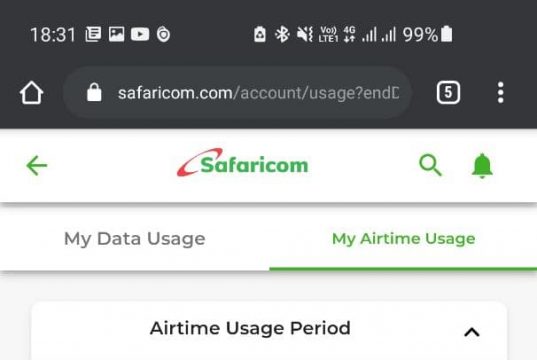The image size is (537, 360).
Task: Tap the 4G signal strength indicator
Action: [349, 34]
